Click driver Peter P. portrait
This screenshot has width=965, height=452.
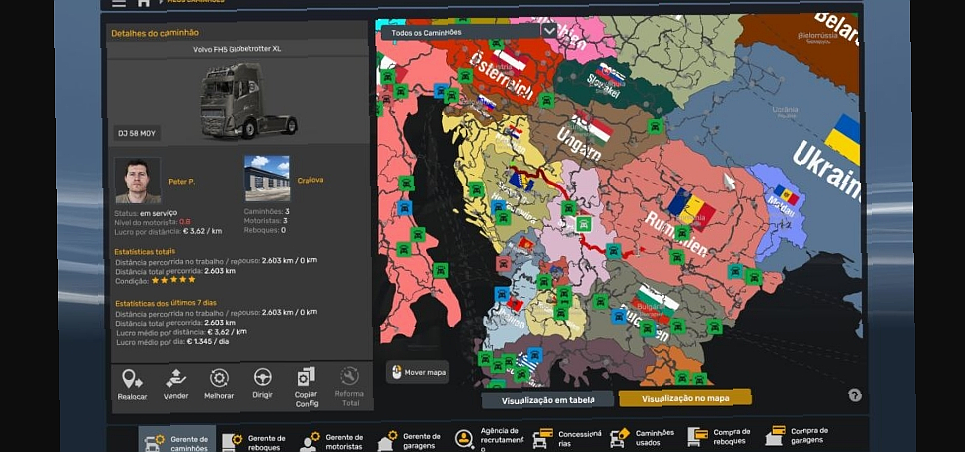[138, 180]
